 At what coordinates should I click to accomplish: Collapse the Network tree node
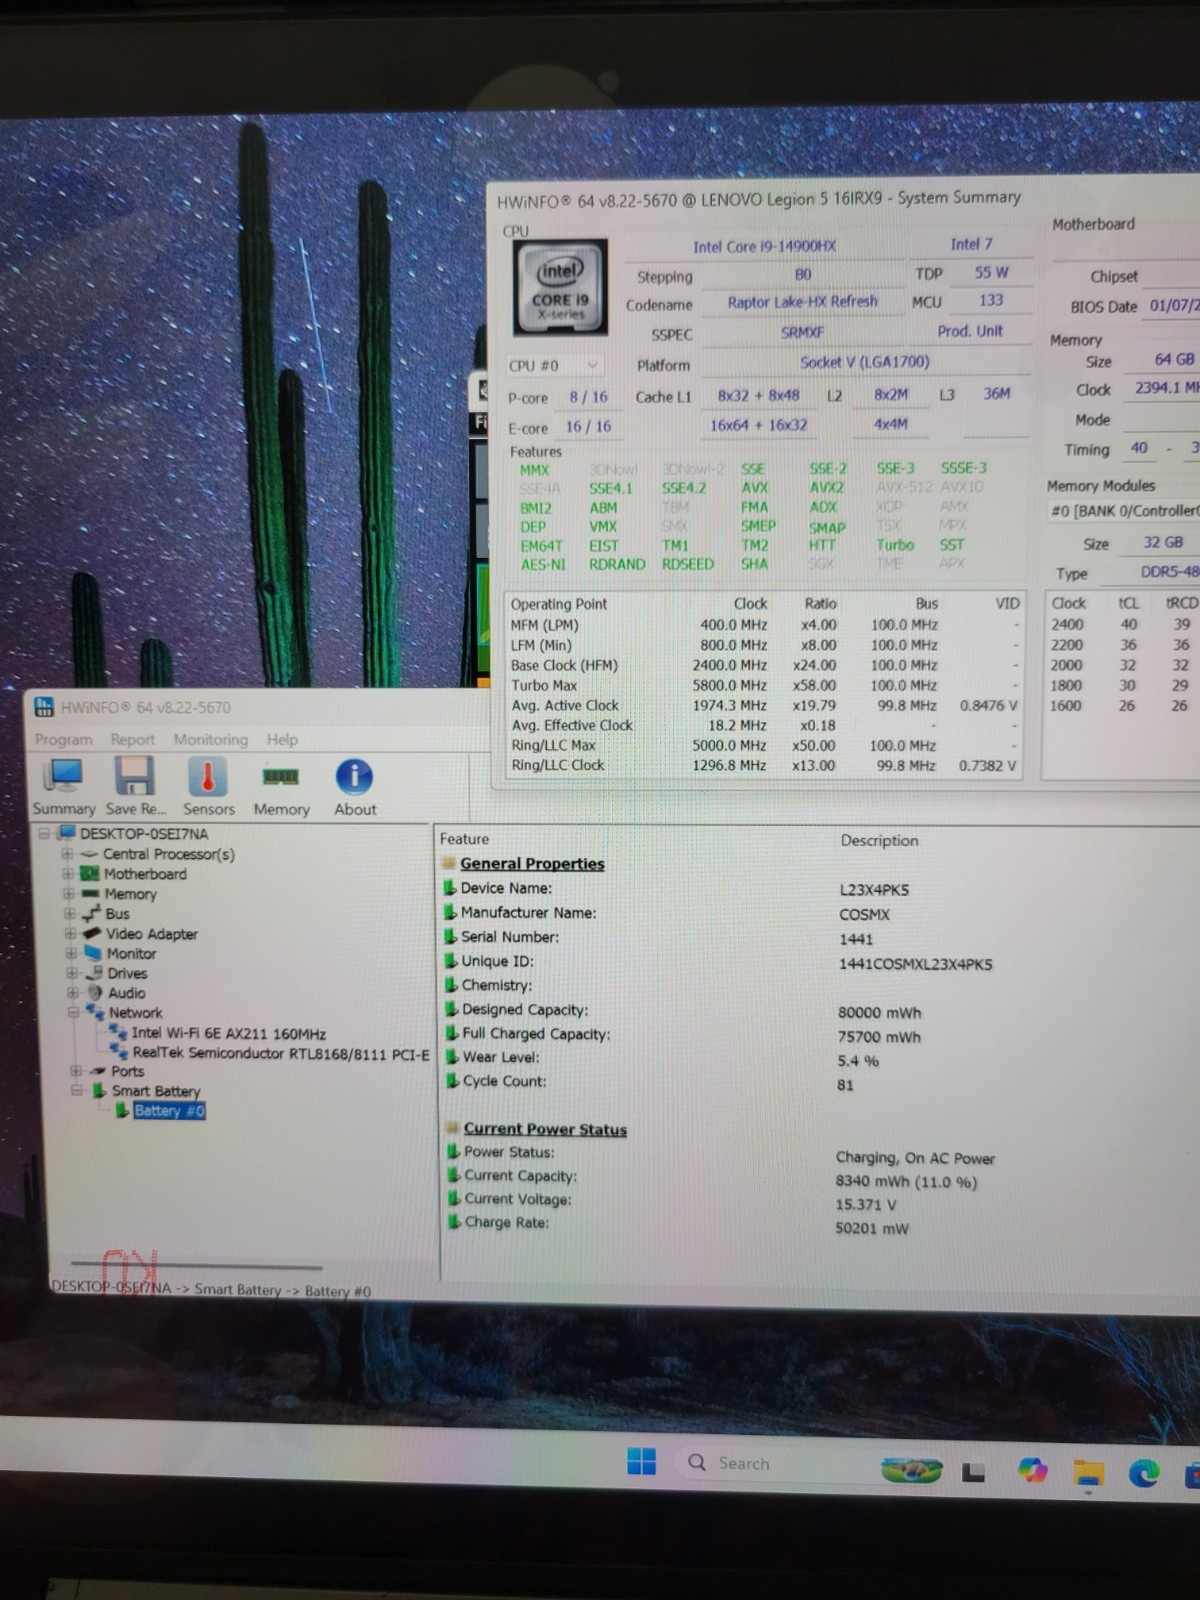tap(74, 1013)
